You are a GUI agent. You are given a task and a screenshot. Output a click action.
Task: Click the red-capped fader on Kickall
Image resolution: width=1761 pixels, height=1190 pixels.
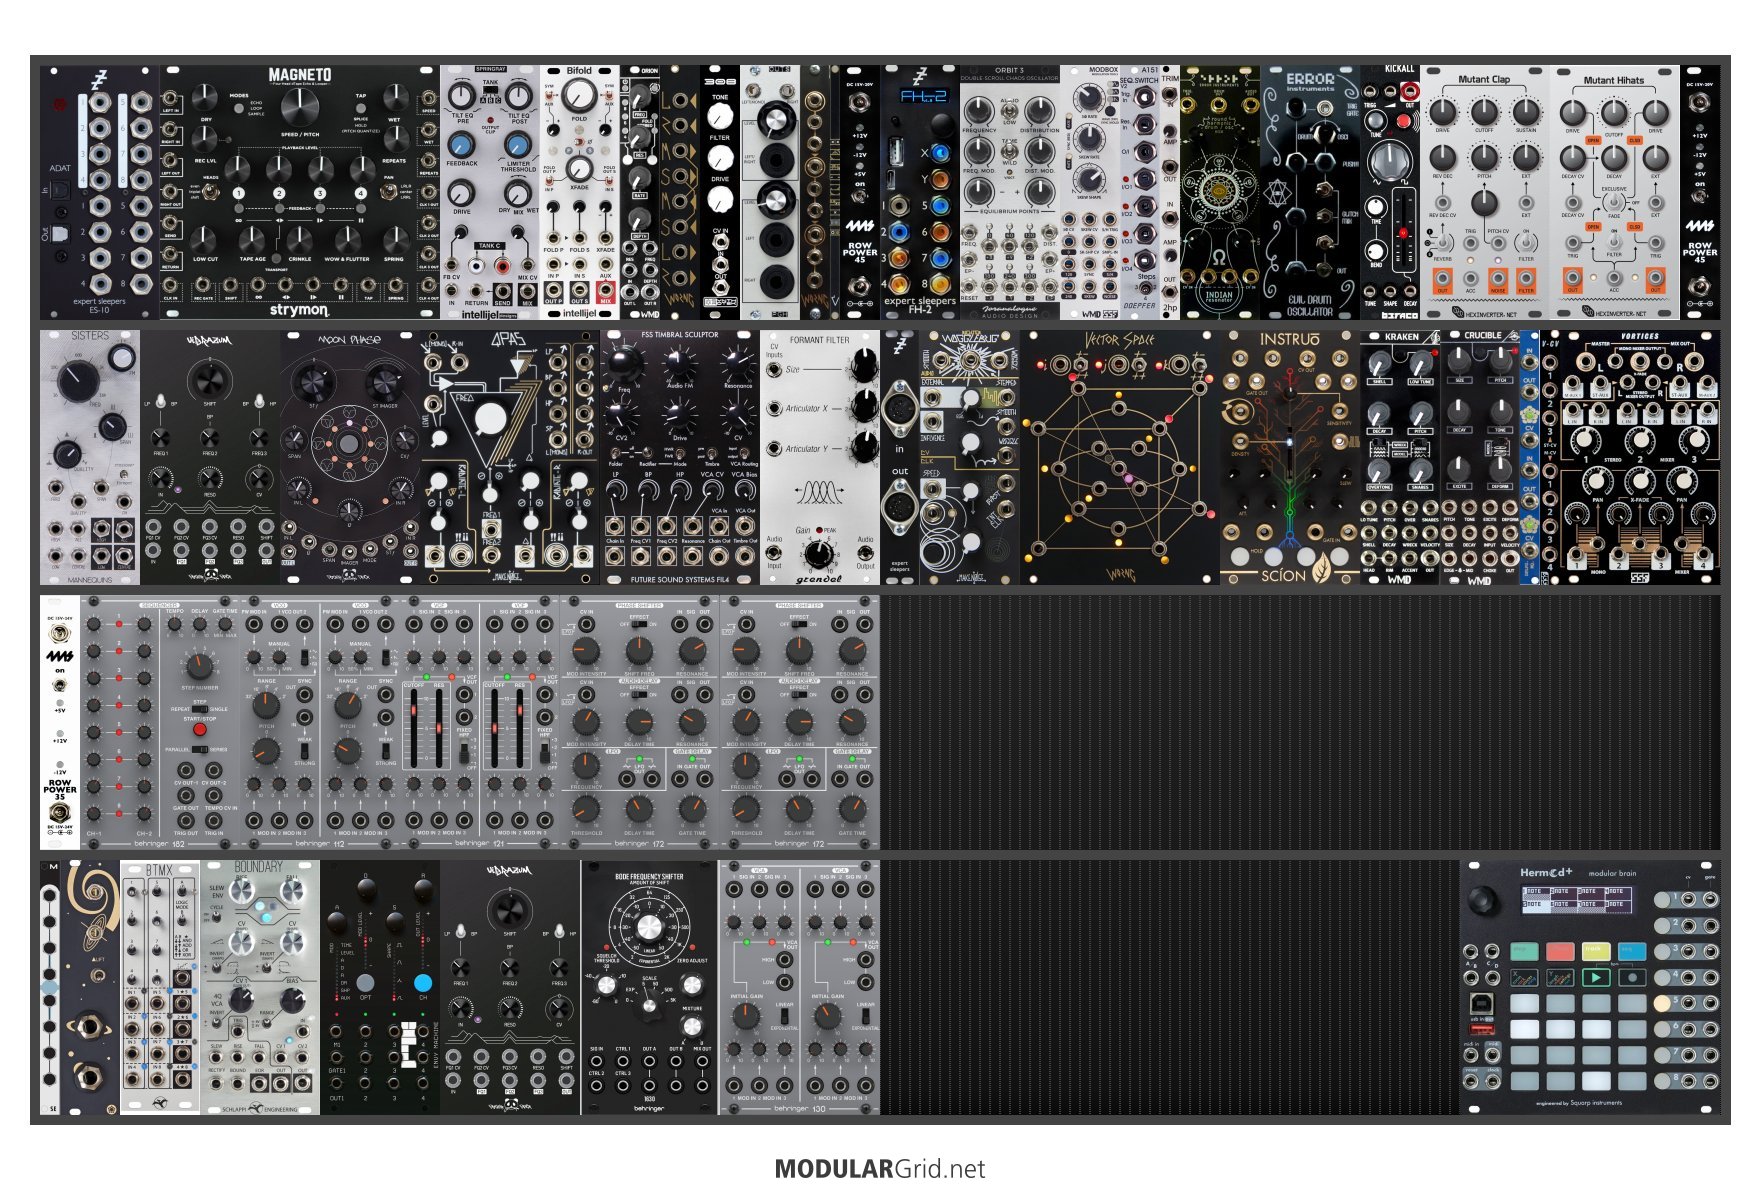(1403, 233)
